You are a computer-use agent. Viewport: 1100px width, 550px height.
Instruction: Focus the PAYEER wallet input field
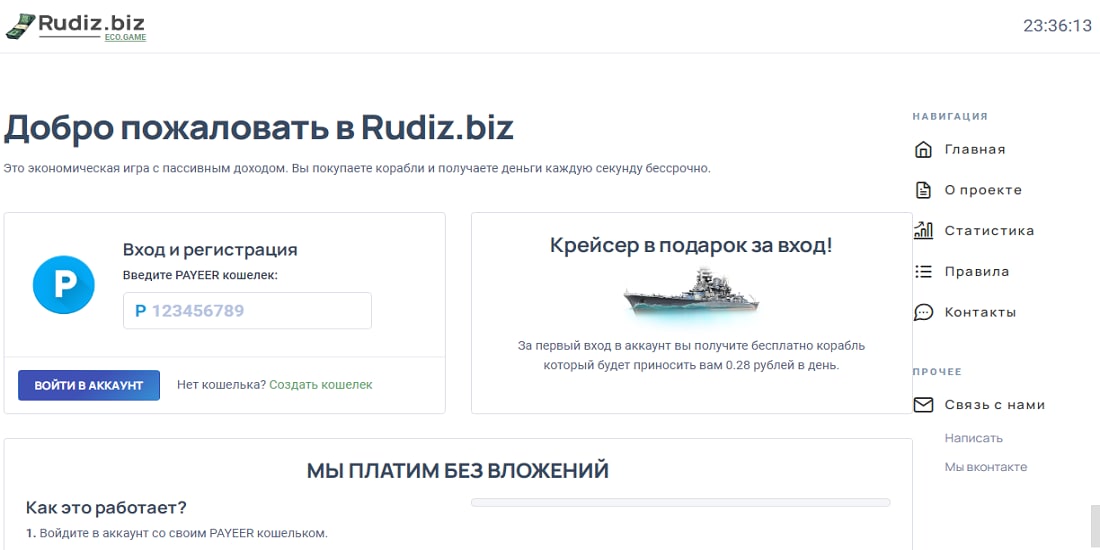247,311
